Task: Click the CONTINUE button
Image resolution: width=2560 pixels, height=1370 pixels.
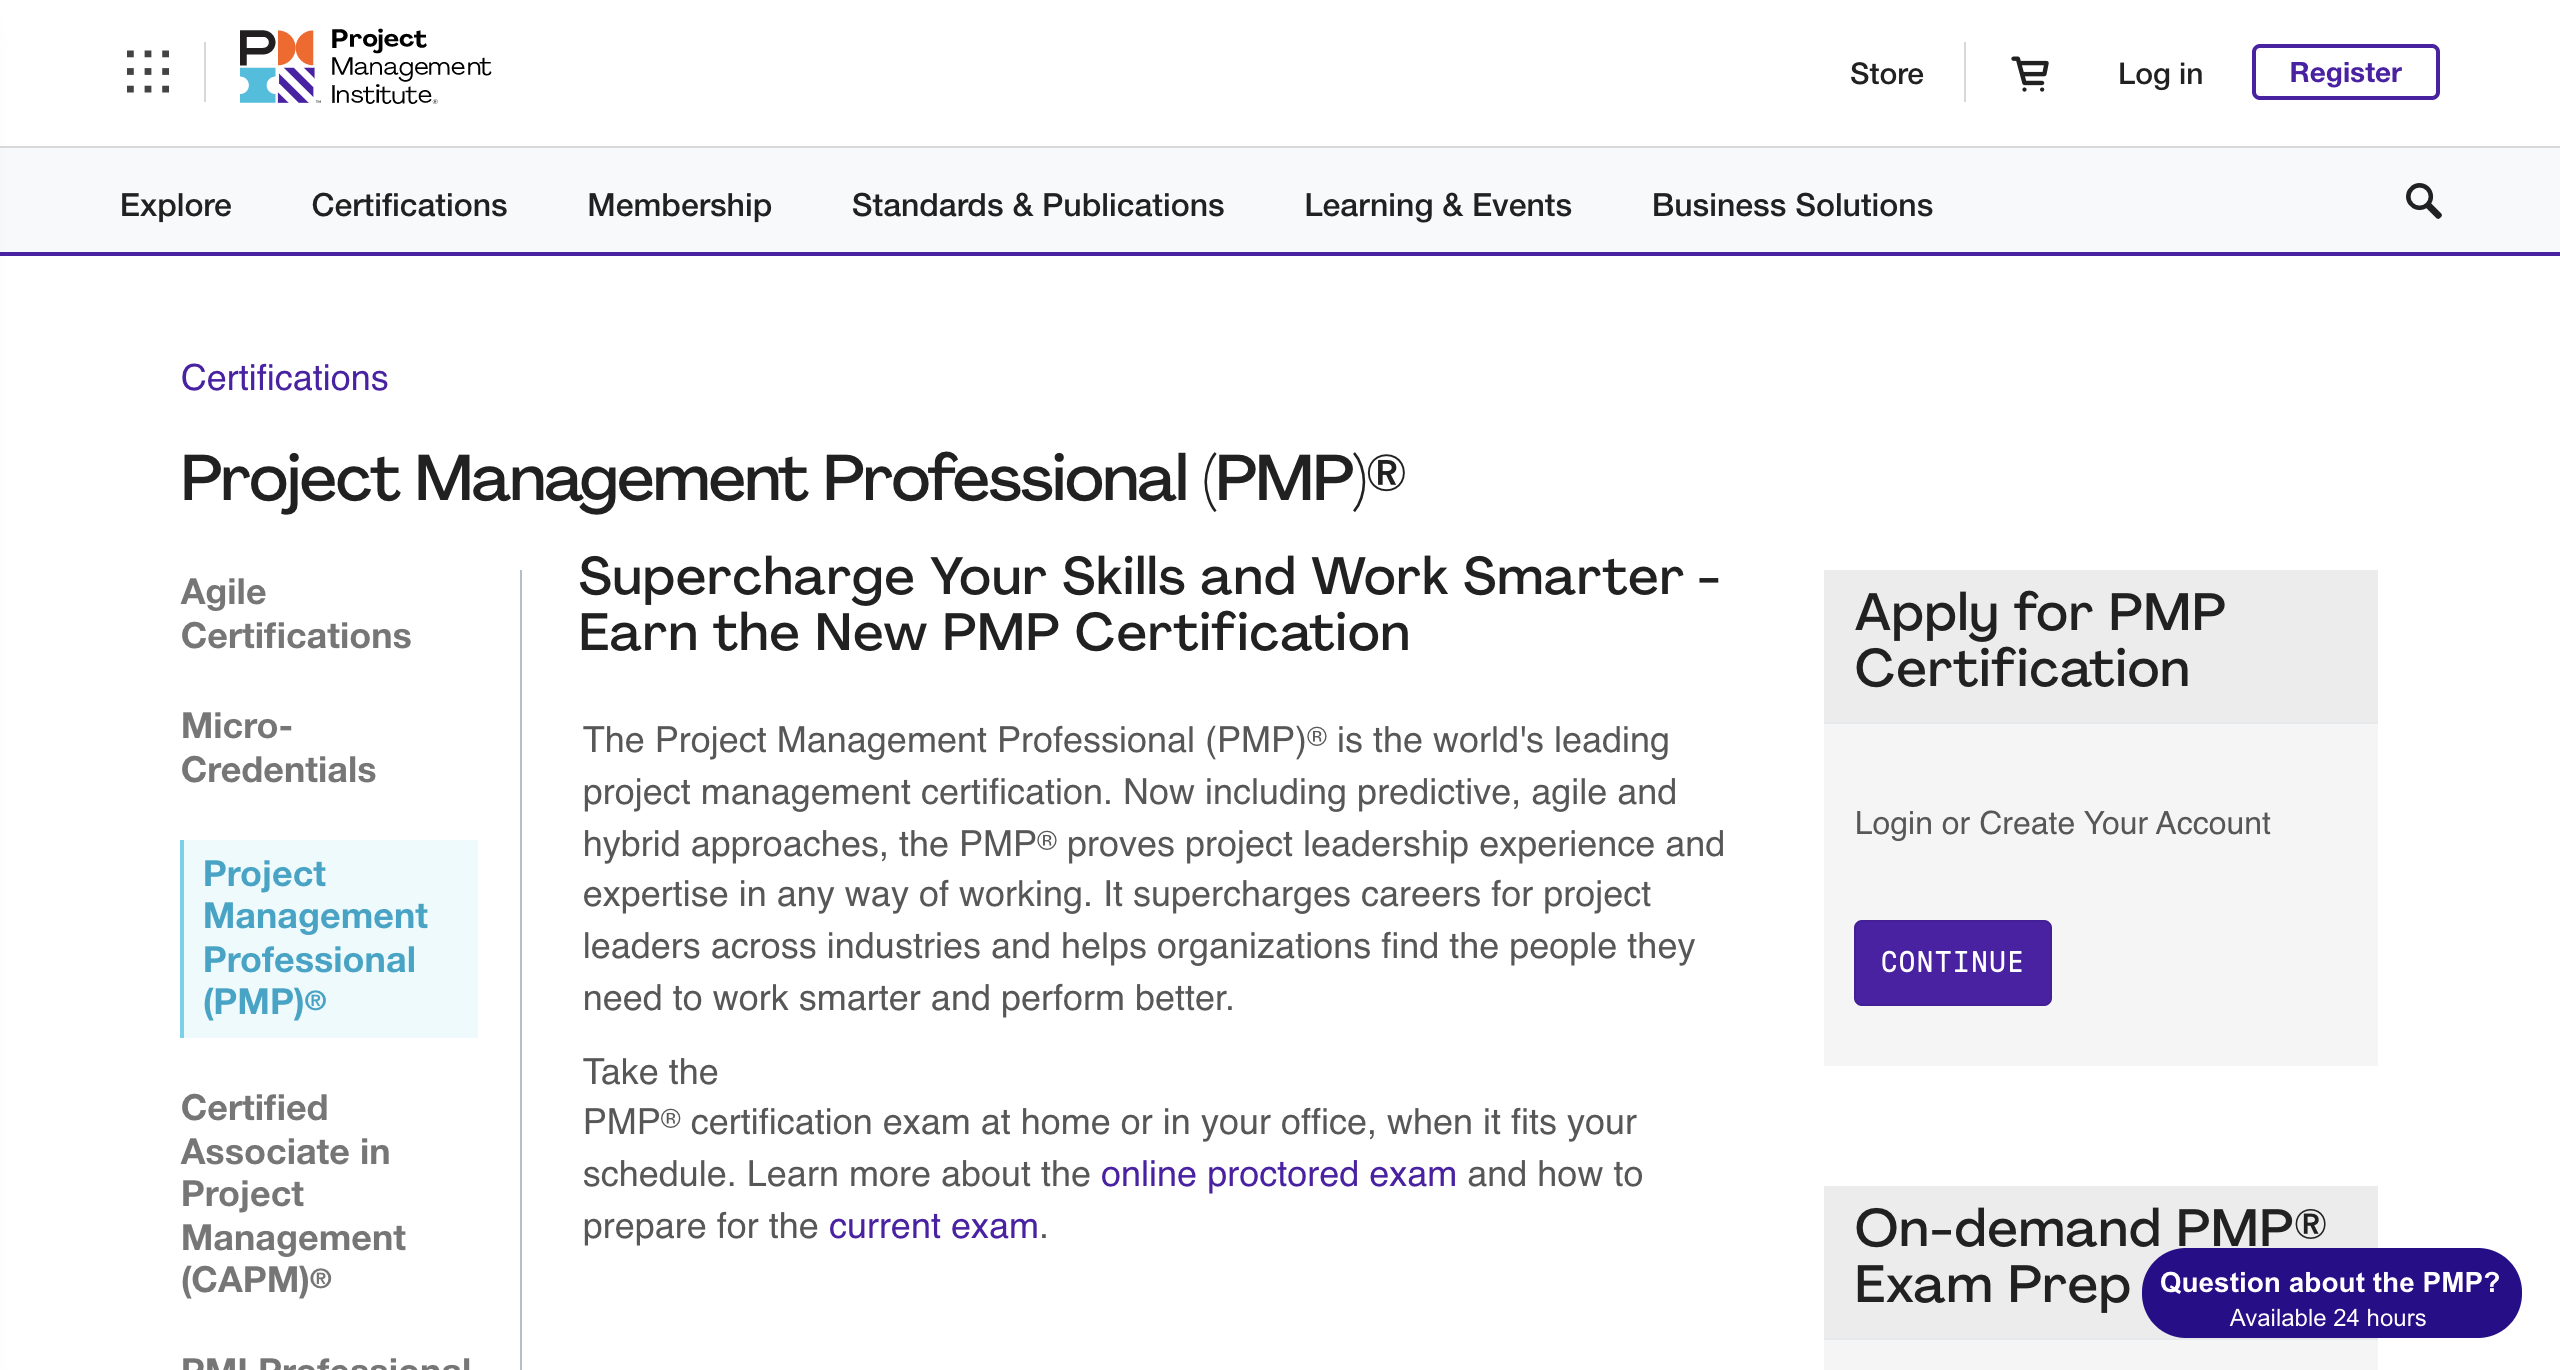Action: [1952, 962]
